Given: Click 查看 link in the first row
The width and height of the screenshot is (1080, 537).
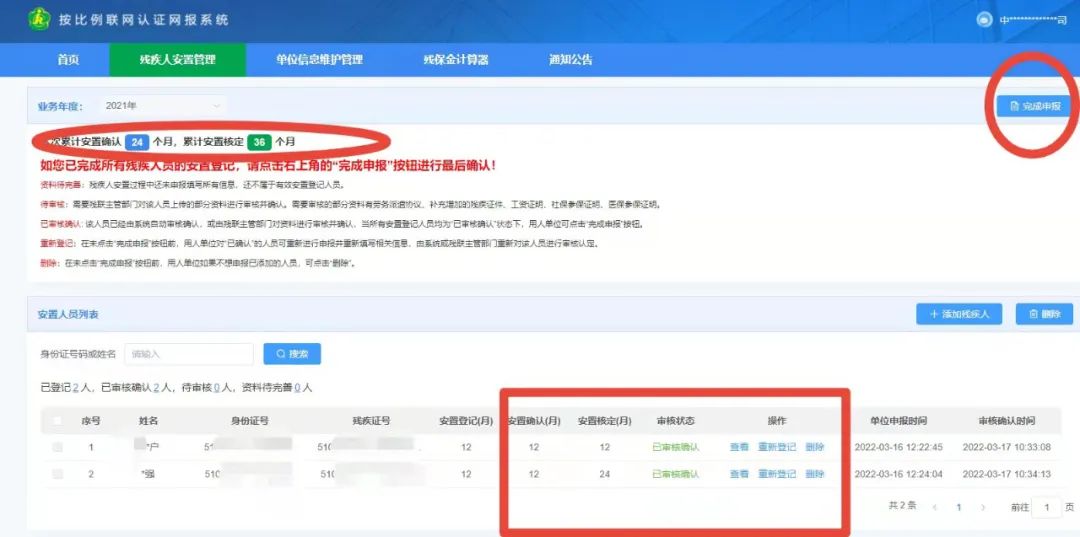Looking at the screenshot, I should click(x=739, y=447).
